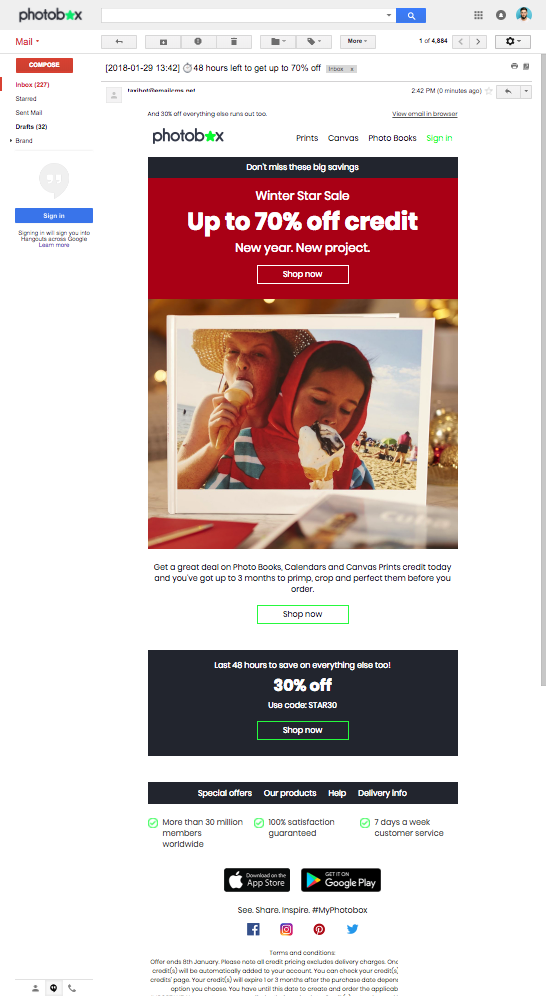Select Special offers in footer menu
The height and width of the screenshot is (996, 546).
pos(225,793)
